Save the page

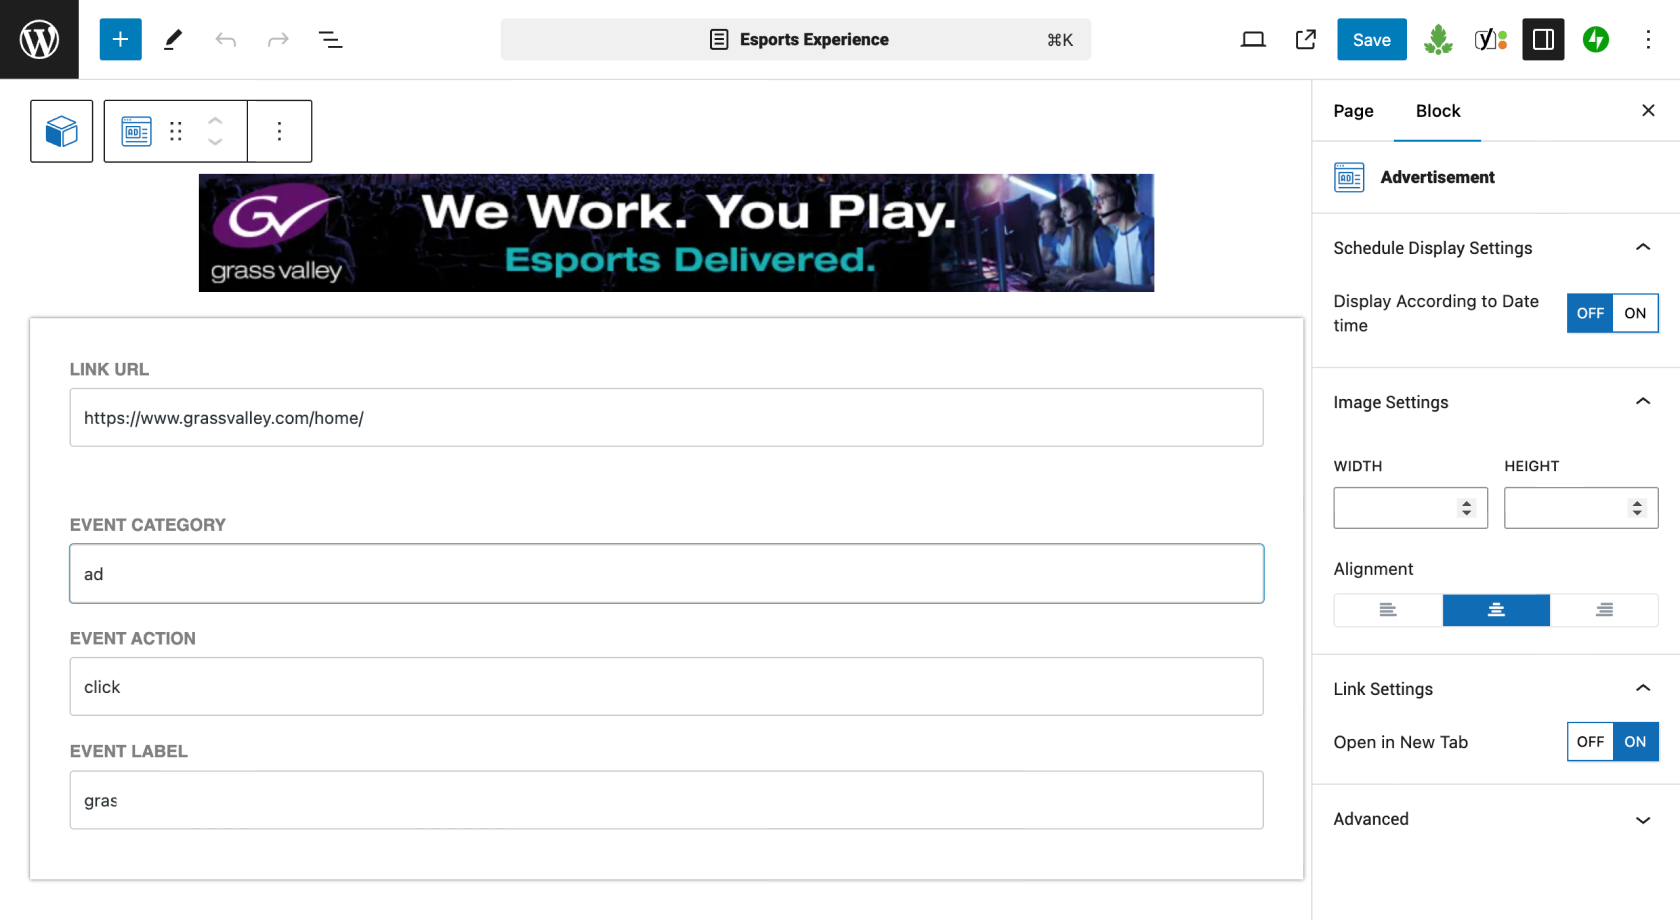click(x=1372, y=39)
